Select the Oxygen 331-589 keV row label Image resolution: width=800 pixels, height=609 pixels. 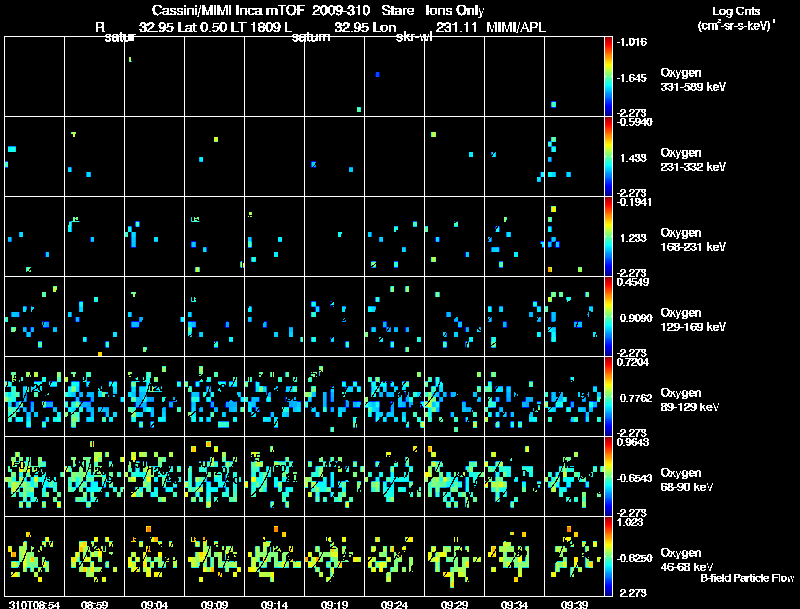coord(693,80)
